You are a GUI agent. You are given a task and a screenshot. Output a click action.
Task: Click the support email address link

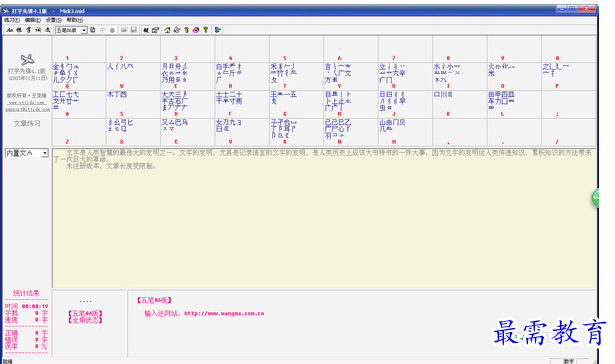tap(27, 109)
